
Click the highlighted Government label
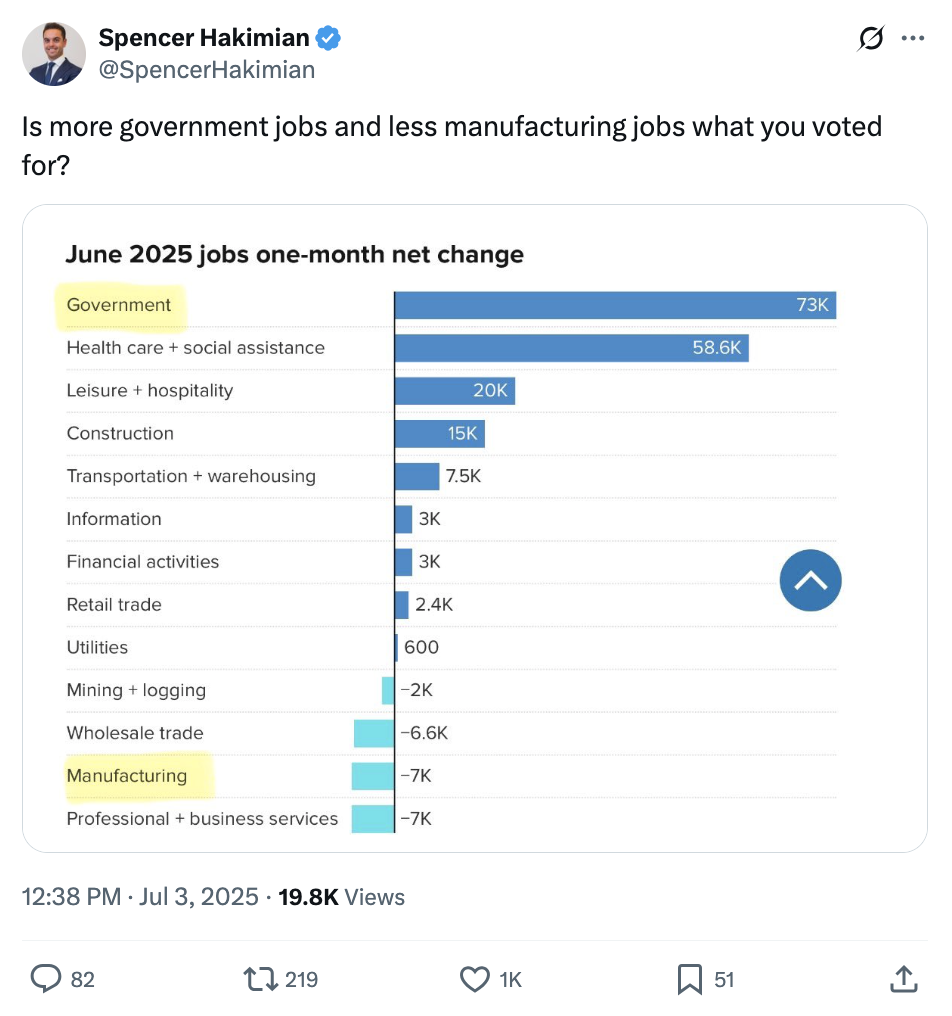pos(119,305)
